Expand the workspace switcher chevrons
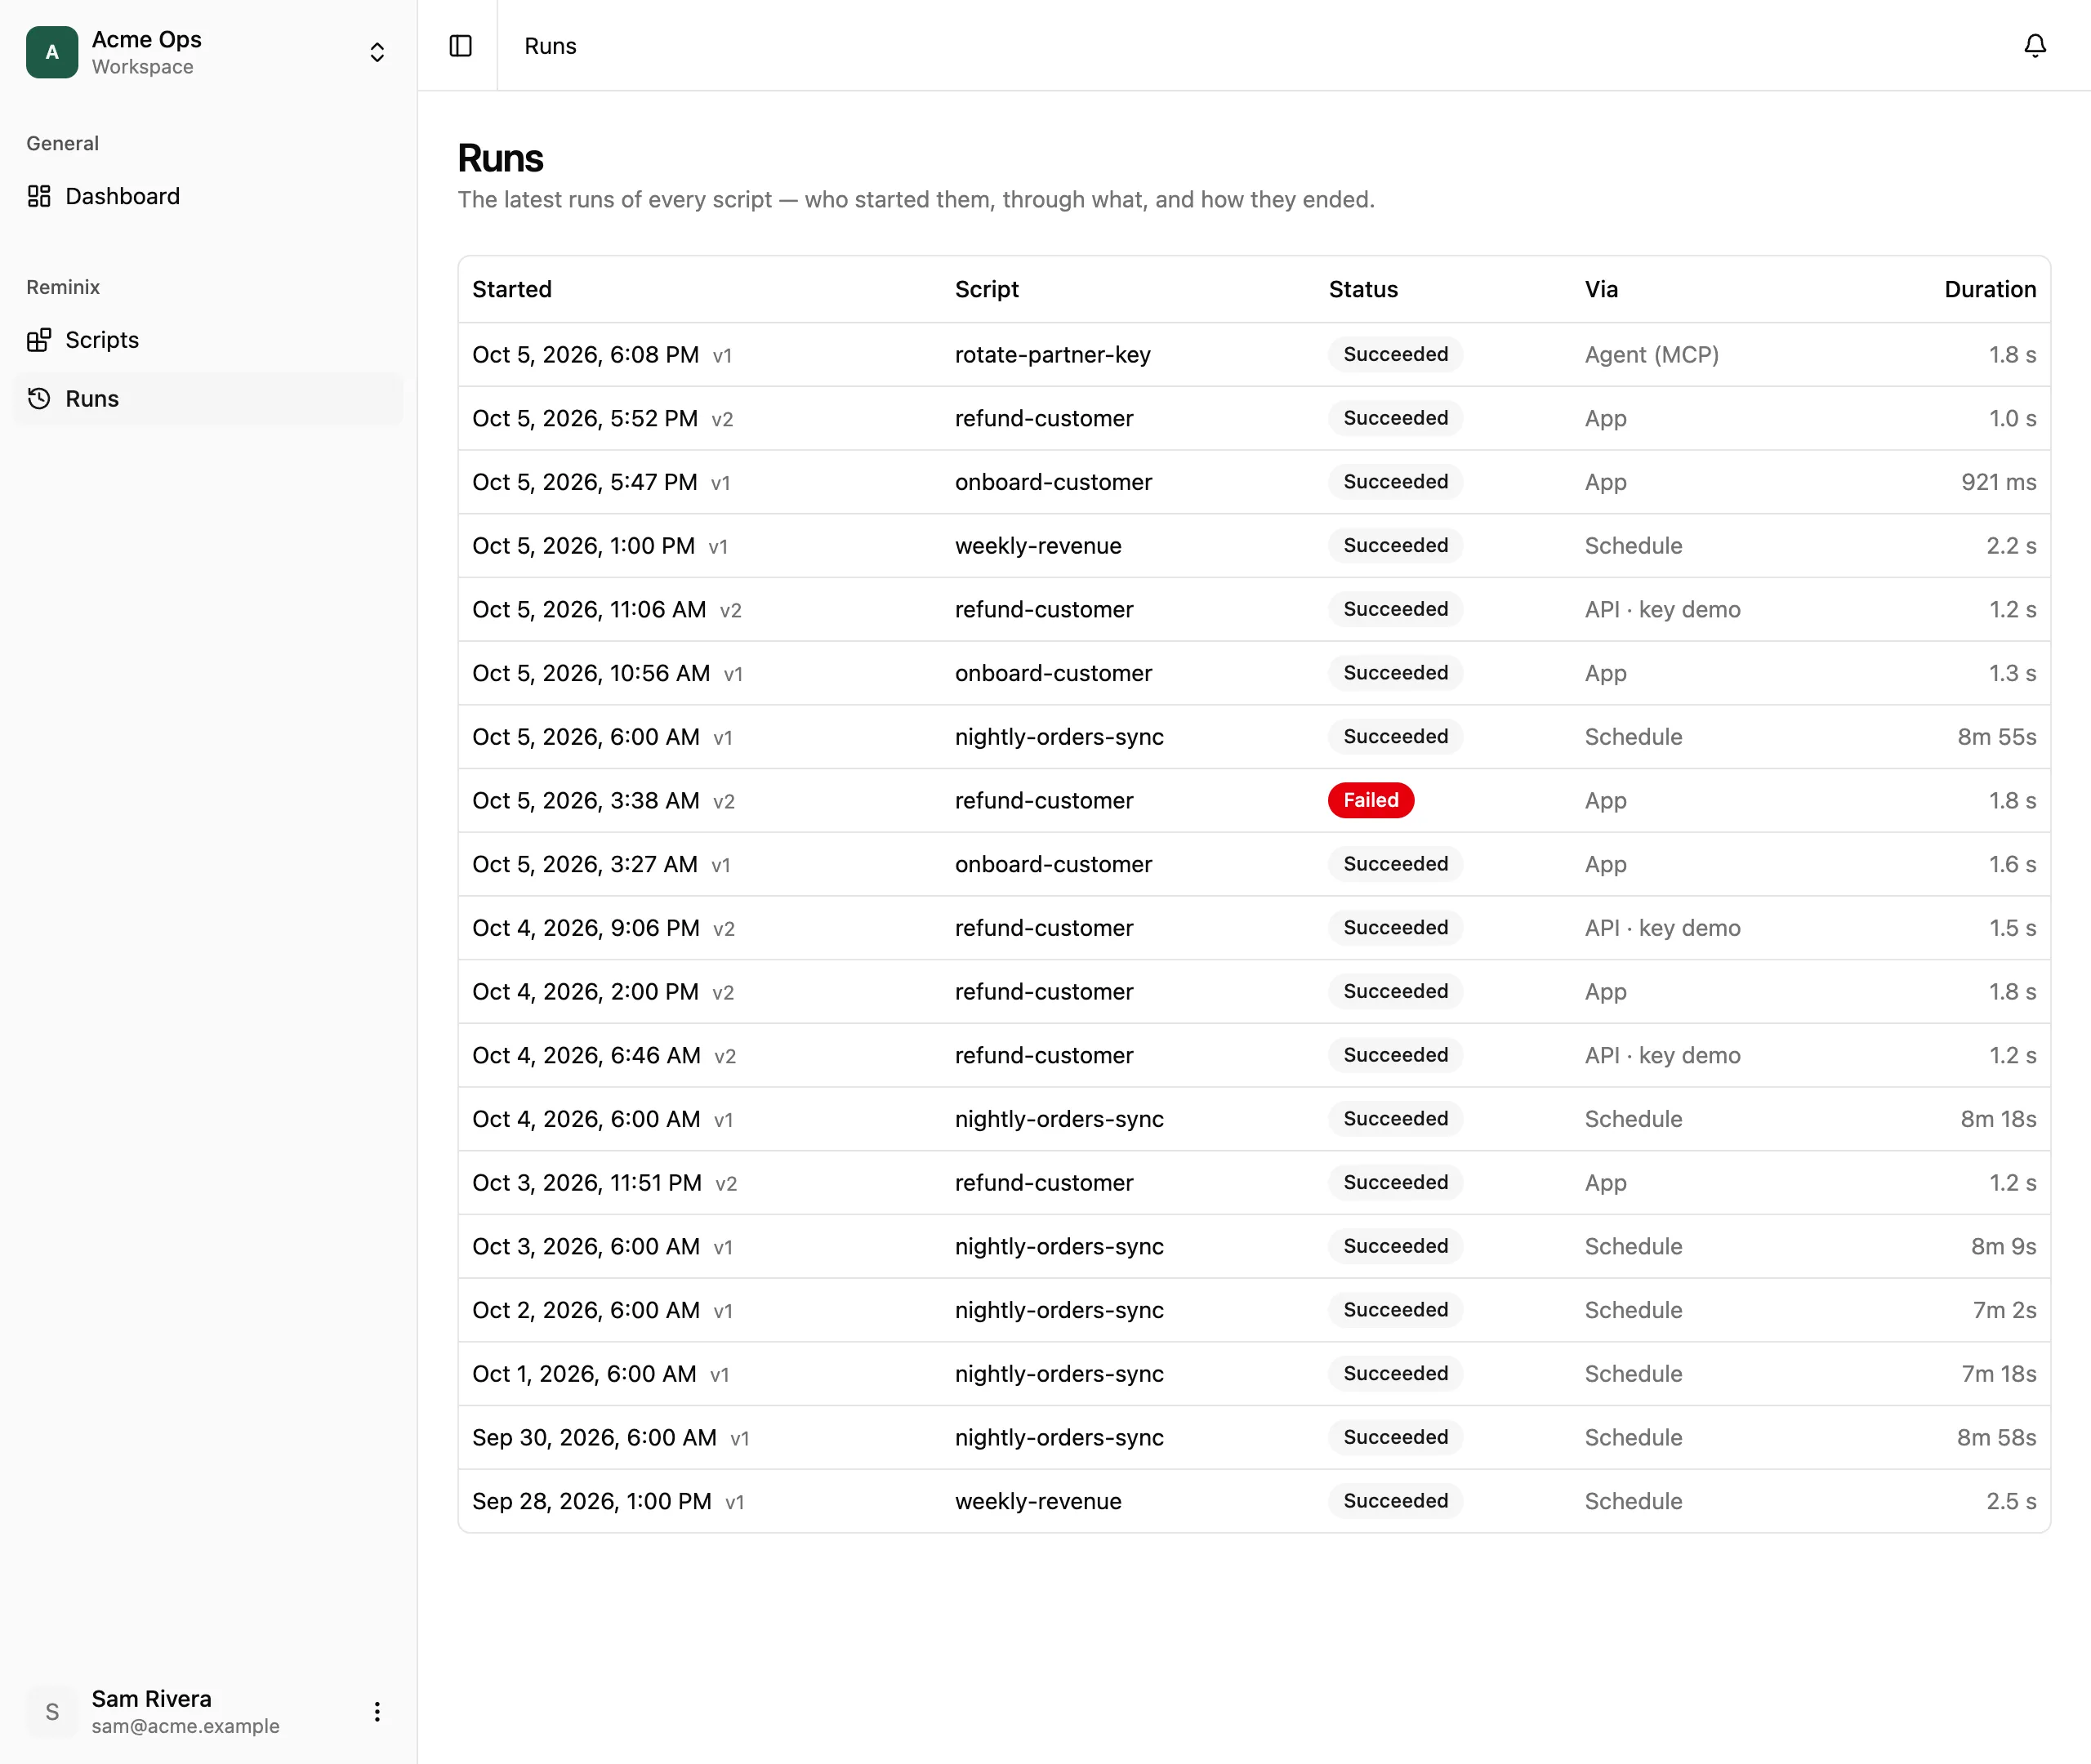 point(377,52)
